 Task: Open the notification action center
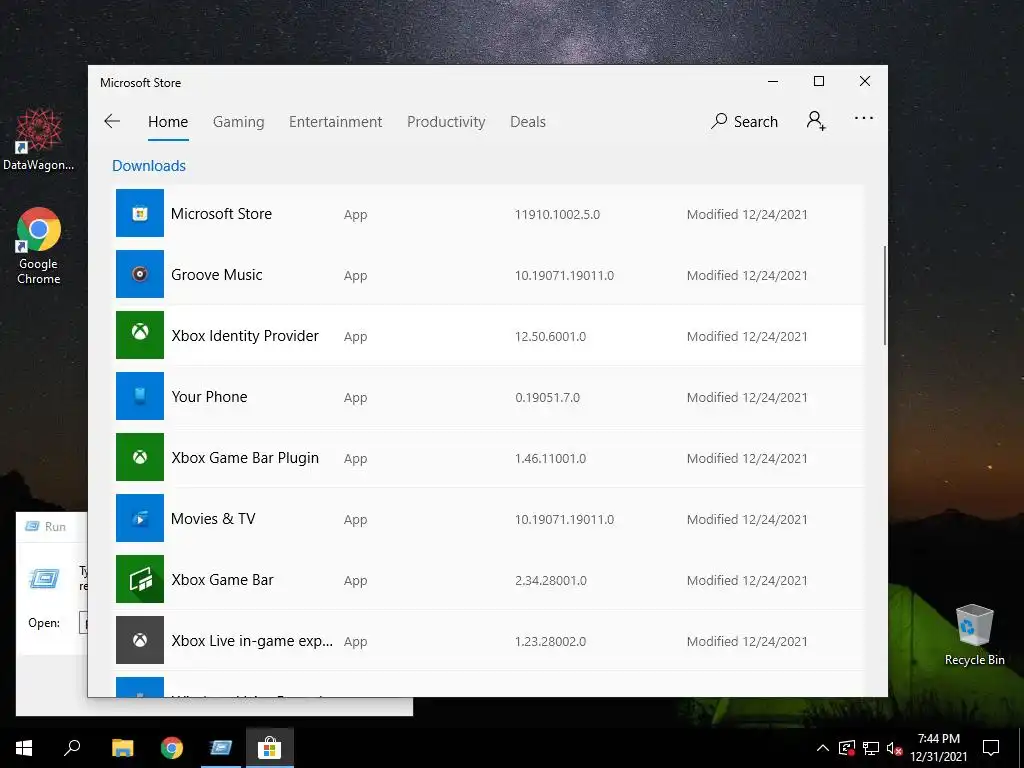[x=991, y=748]
